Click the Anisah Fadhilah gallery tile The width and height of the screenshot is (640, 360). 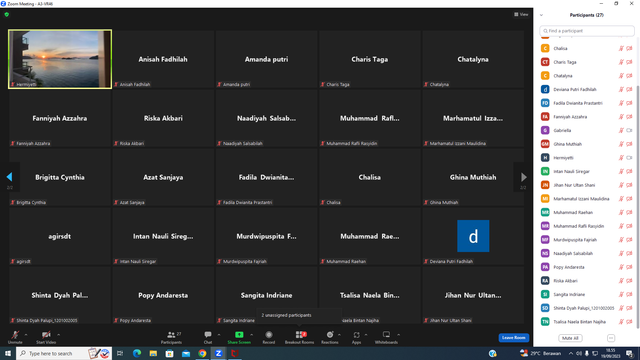coord(163,59)
